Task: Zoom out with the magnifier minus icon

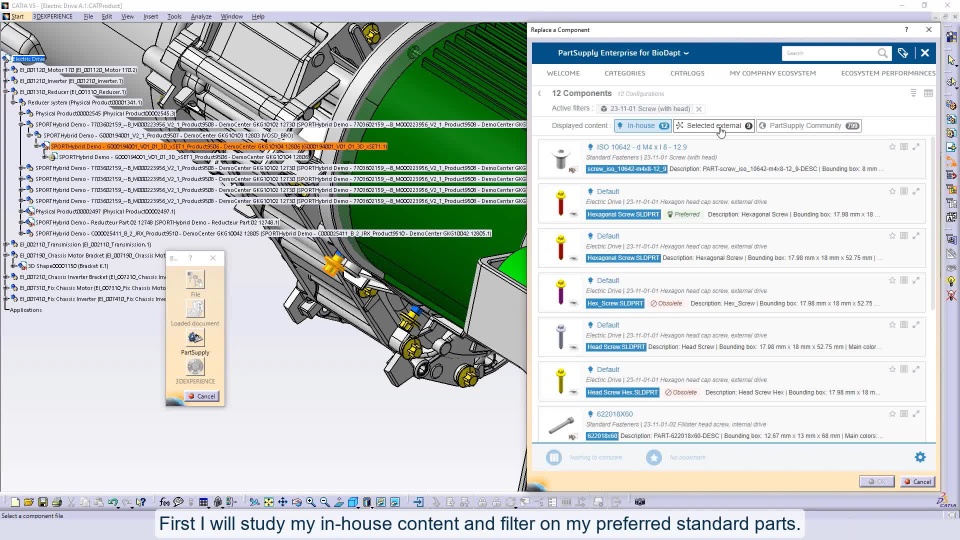Action: (x=325, y=502)
